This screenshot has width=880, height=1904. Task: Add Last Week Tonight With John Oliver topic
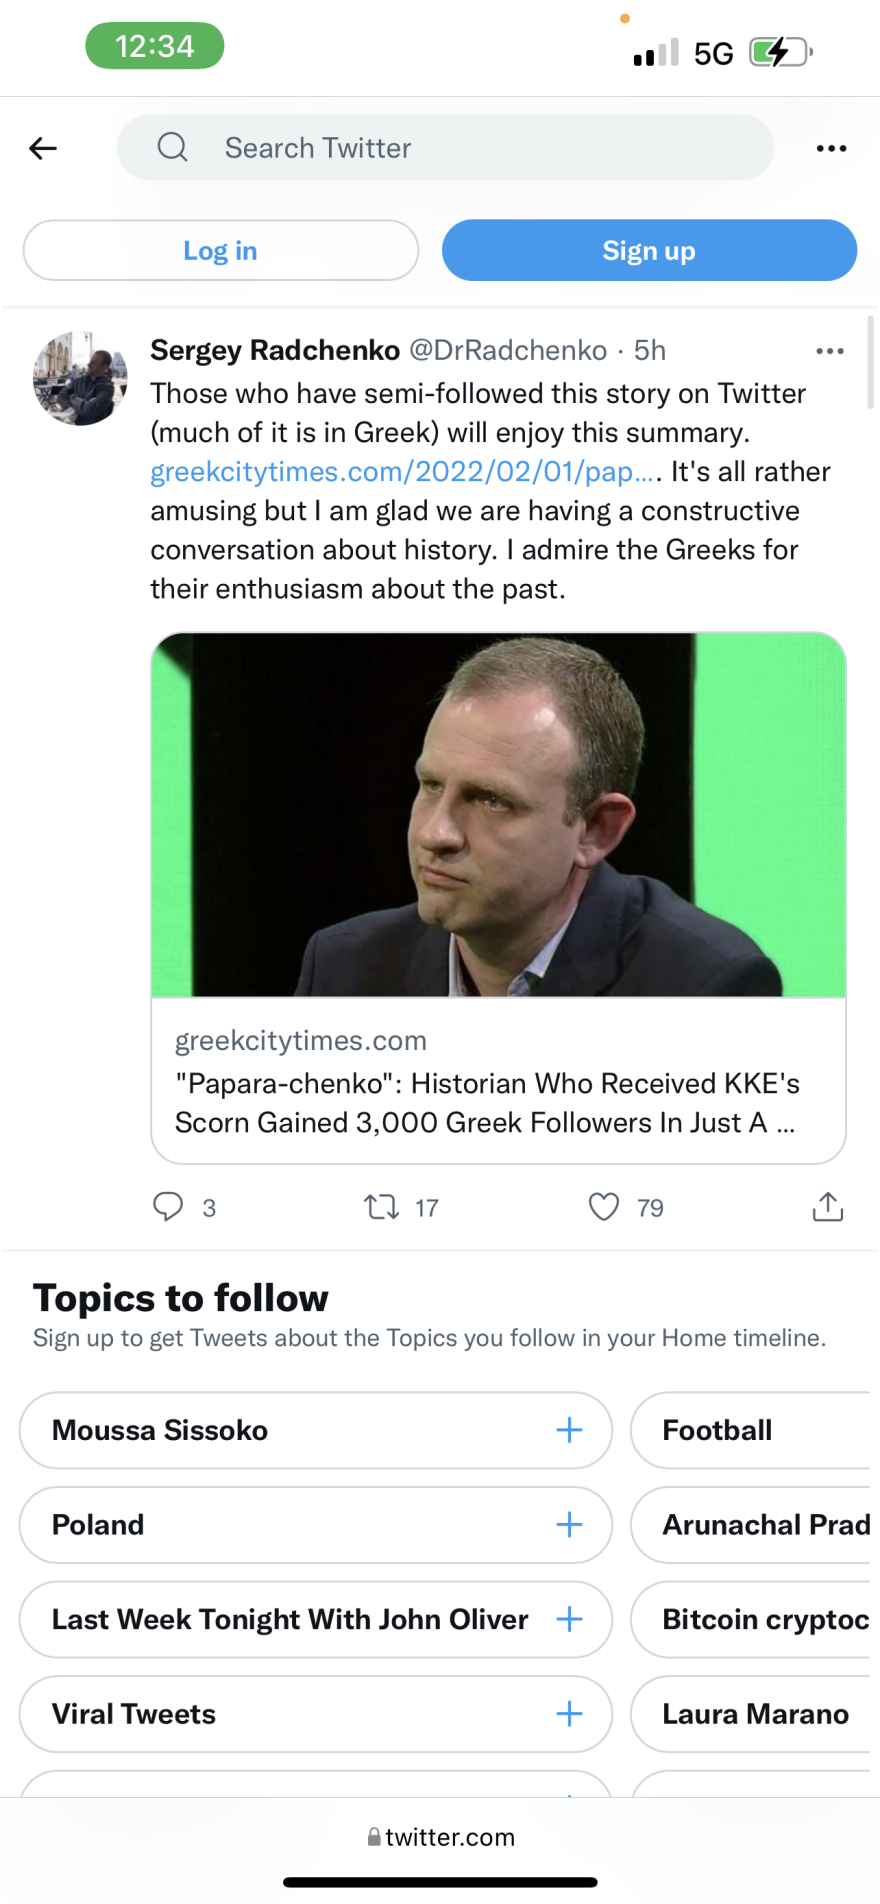569,1619
